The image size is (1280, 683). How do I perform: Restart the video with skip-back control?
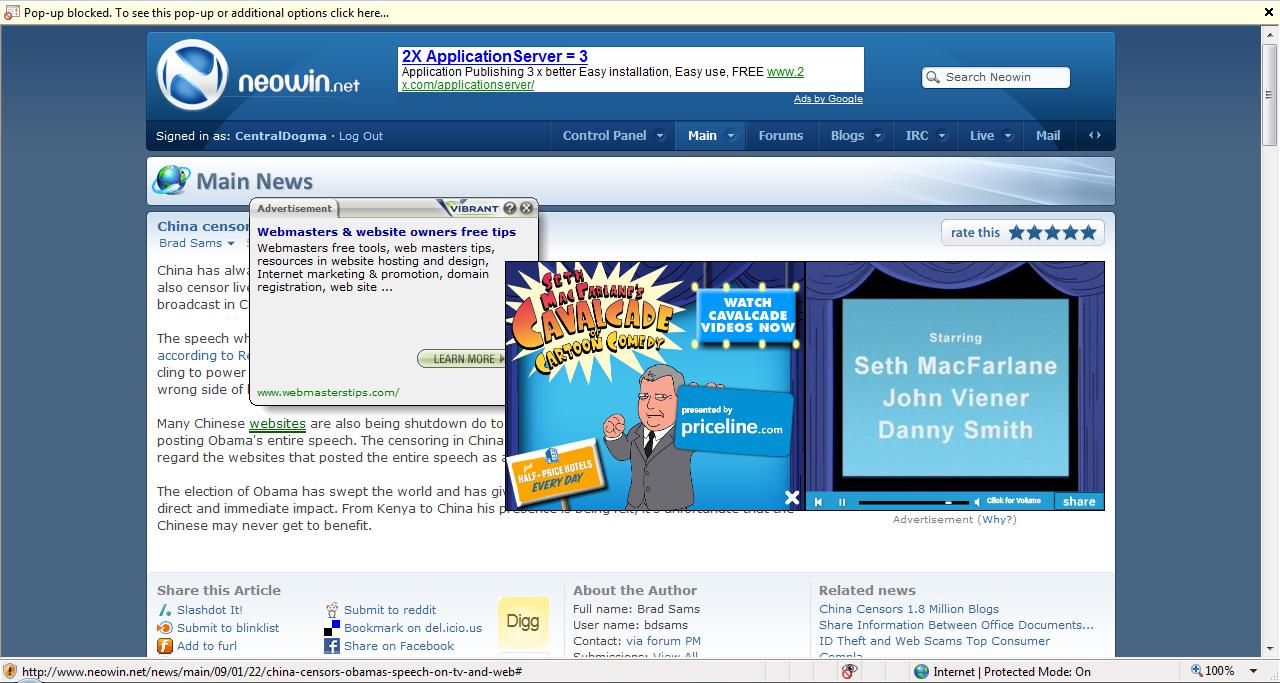(x=819, y=502)
